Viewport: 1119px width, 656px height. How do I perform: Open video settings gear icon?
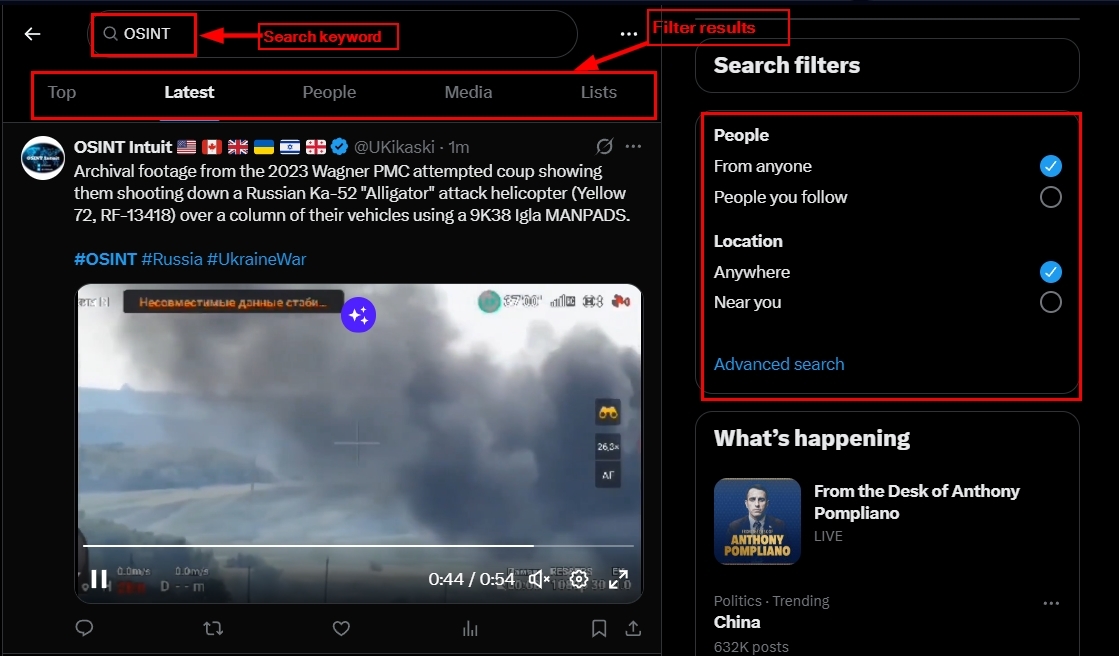579,579
